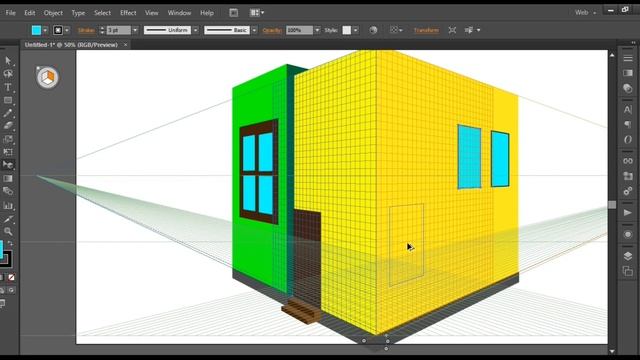Select the Scale tool
Screen dimensions: 640x360
coord(8,139)
